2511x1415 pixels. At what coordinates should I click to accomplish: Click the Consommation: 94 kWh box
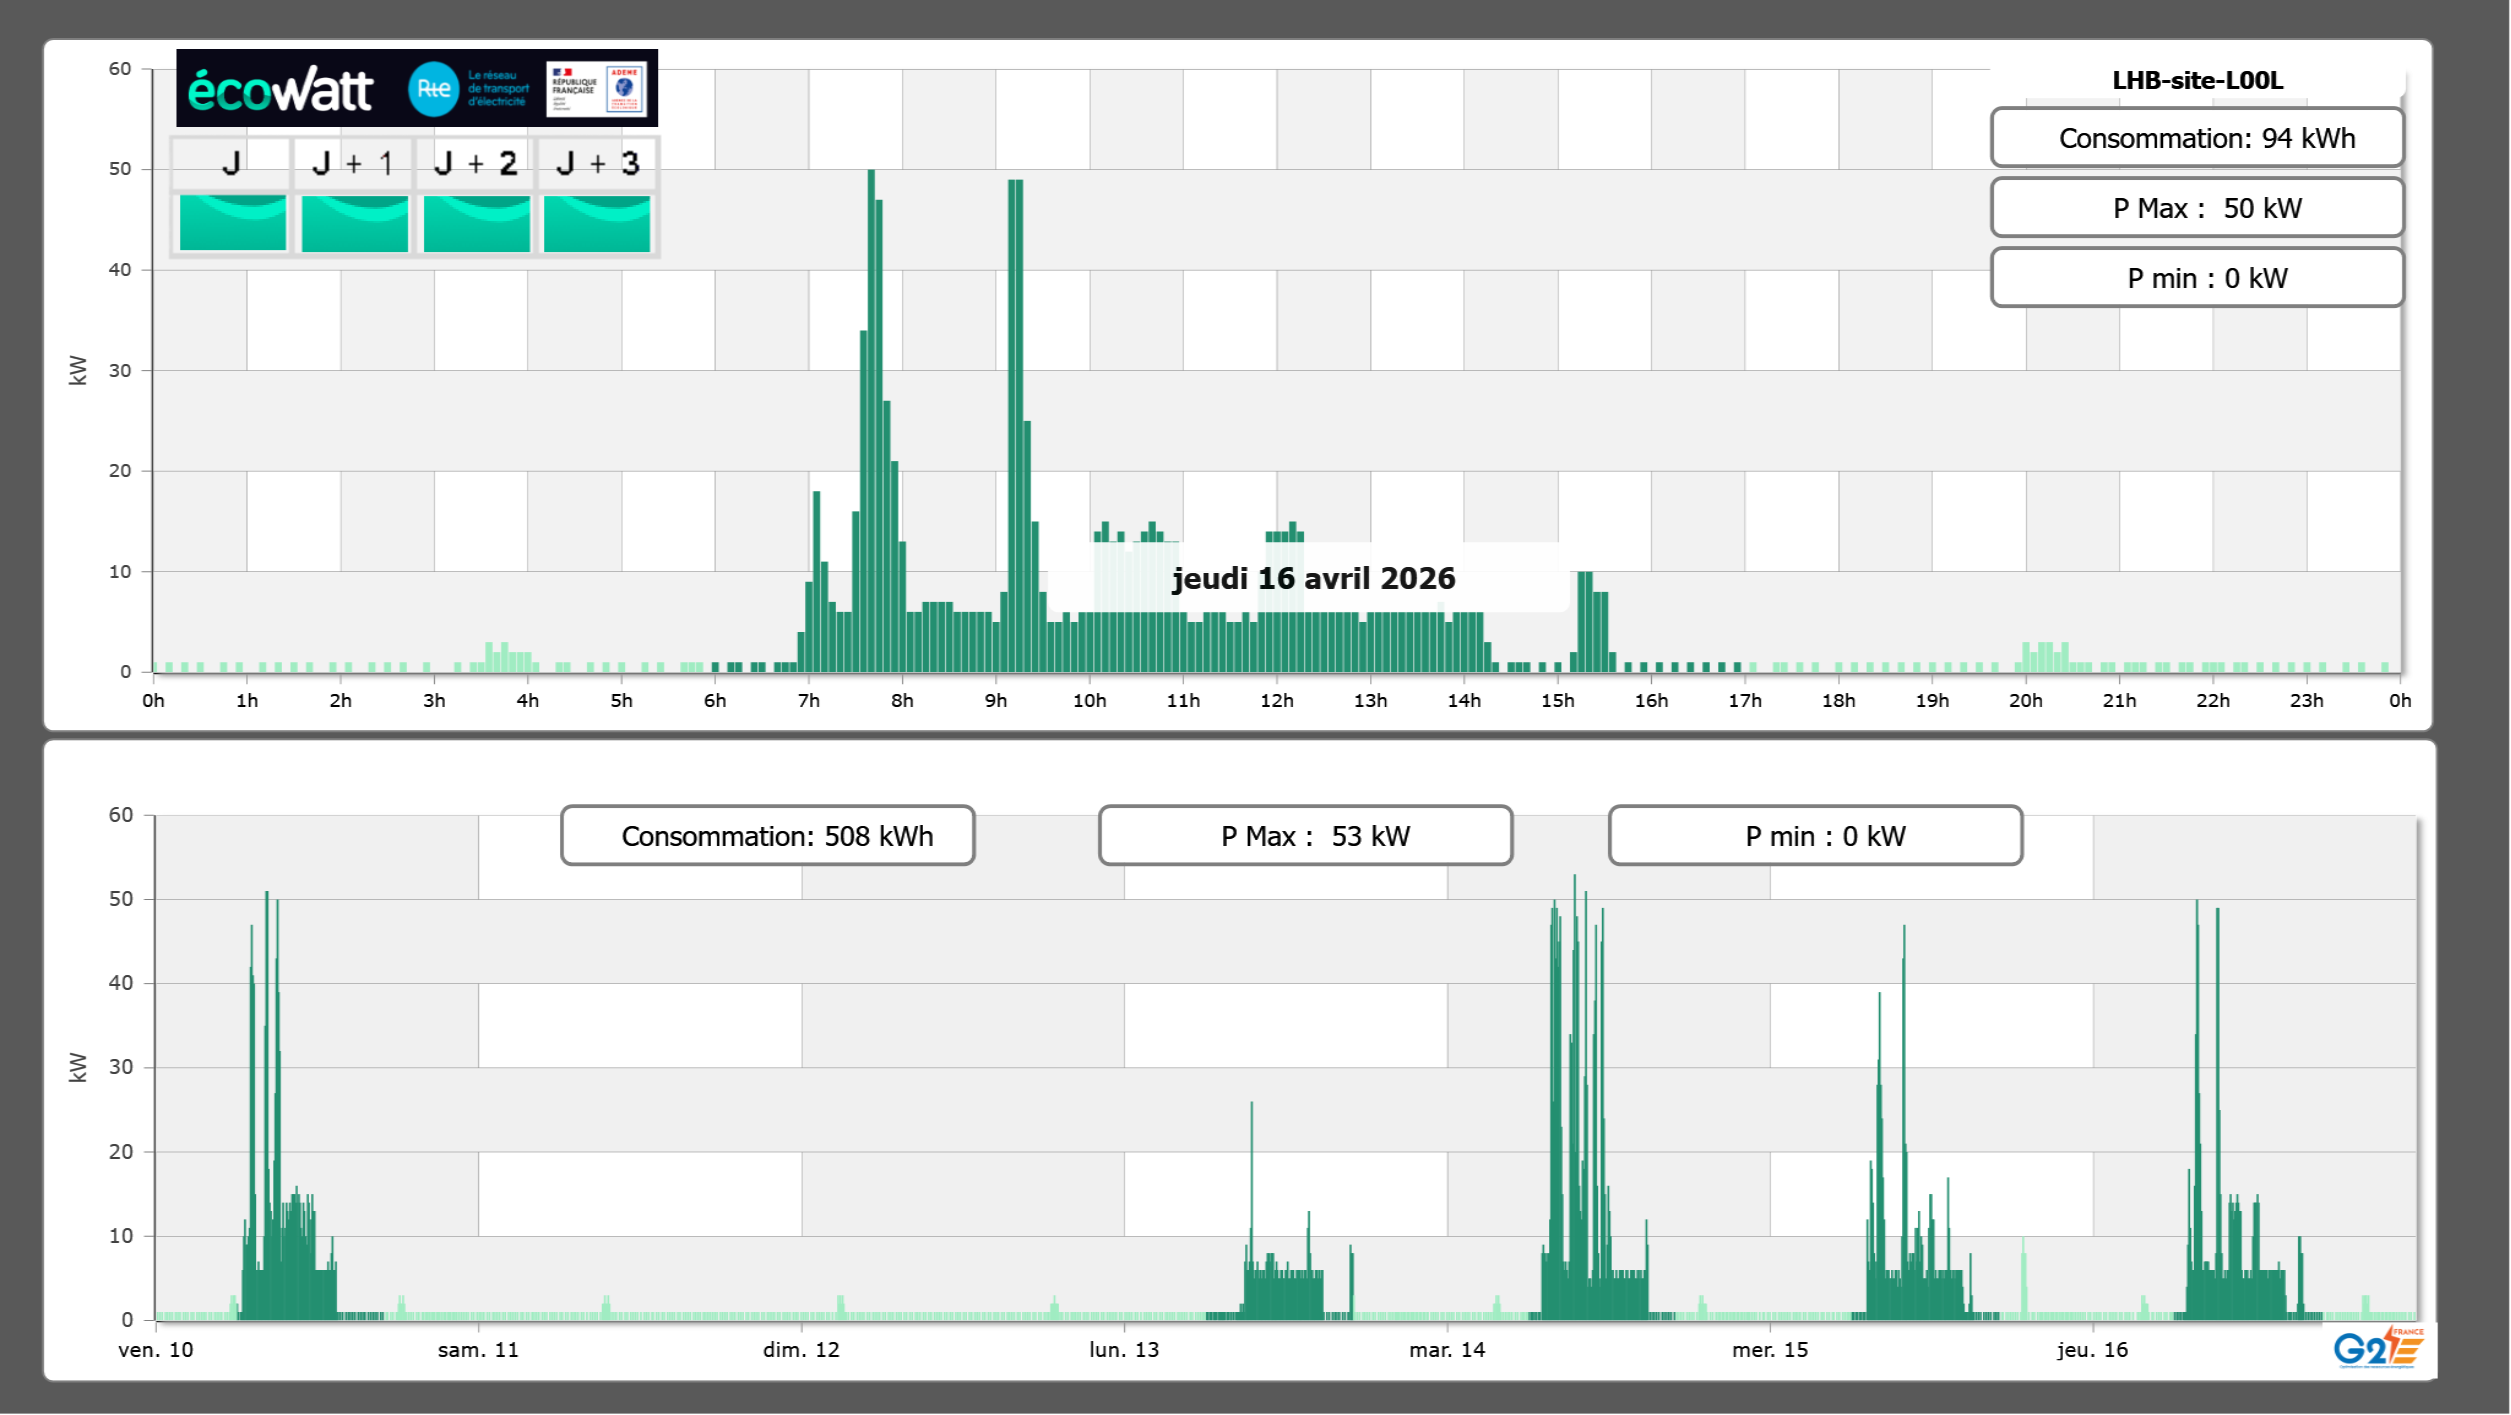(2196, 138)
